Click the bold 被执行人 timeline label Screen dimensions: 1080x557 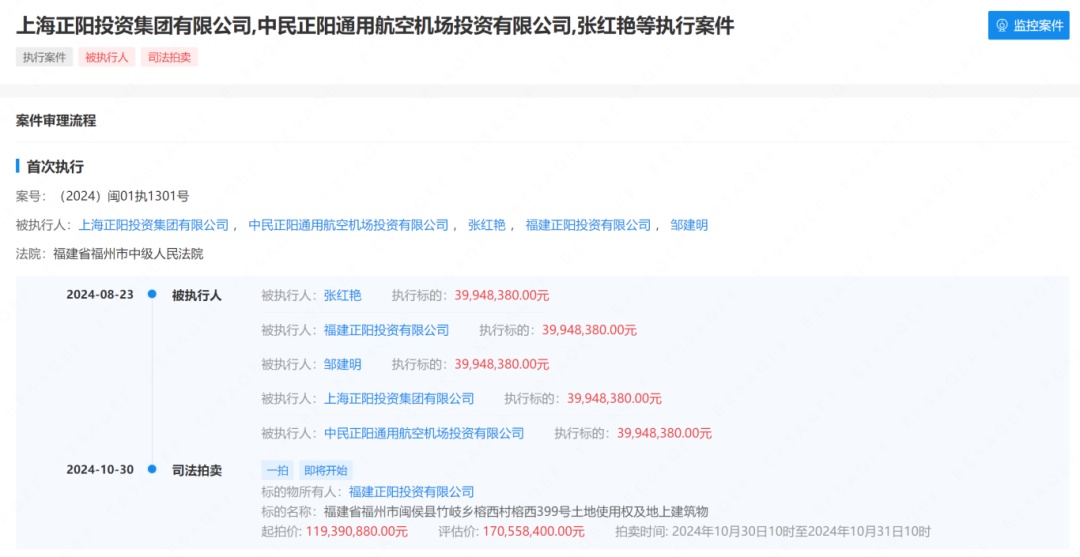coord(196,295)
